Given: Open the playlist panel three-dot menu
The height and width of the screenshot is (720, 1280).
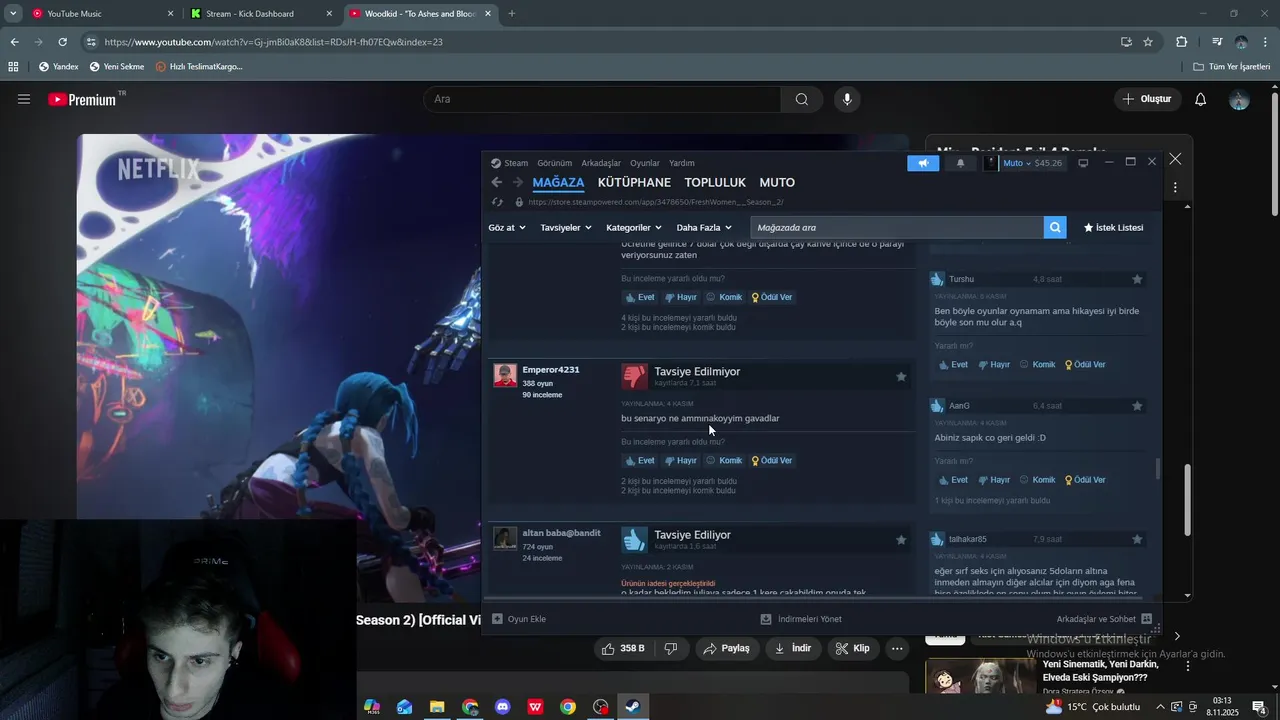Looking at the screenshot, I should [x=1175, y=187].
